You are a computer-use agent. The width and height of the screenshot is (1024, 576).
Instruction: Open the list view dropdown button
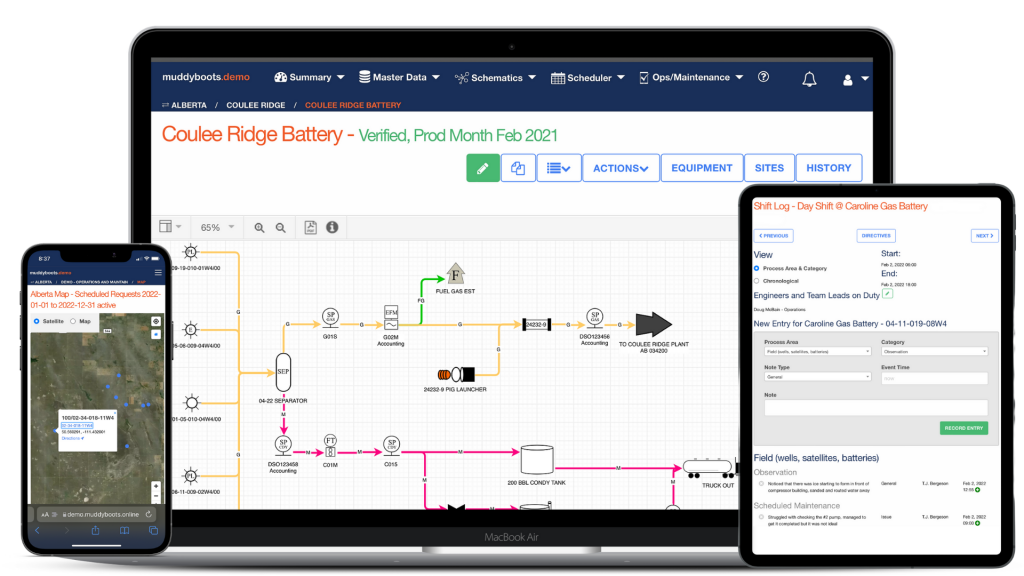(x=558, y=168)
